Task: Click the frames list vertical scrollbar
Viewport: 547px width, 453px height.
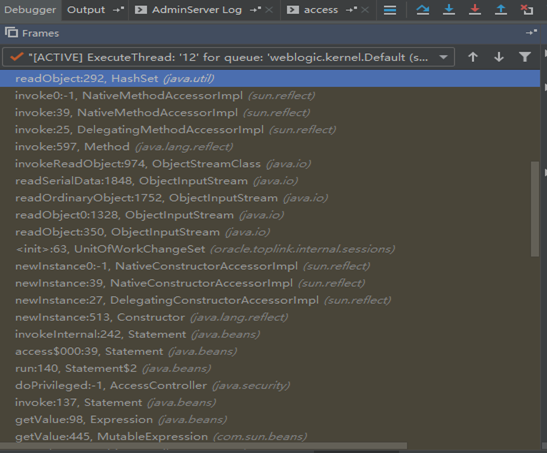Action: (x=535, y=209)
